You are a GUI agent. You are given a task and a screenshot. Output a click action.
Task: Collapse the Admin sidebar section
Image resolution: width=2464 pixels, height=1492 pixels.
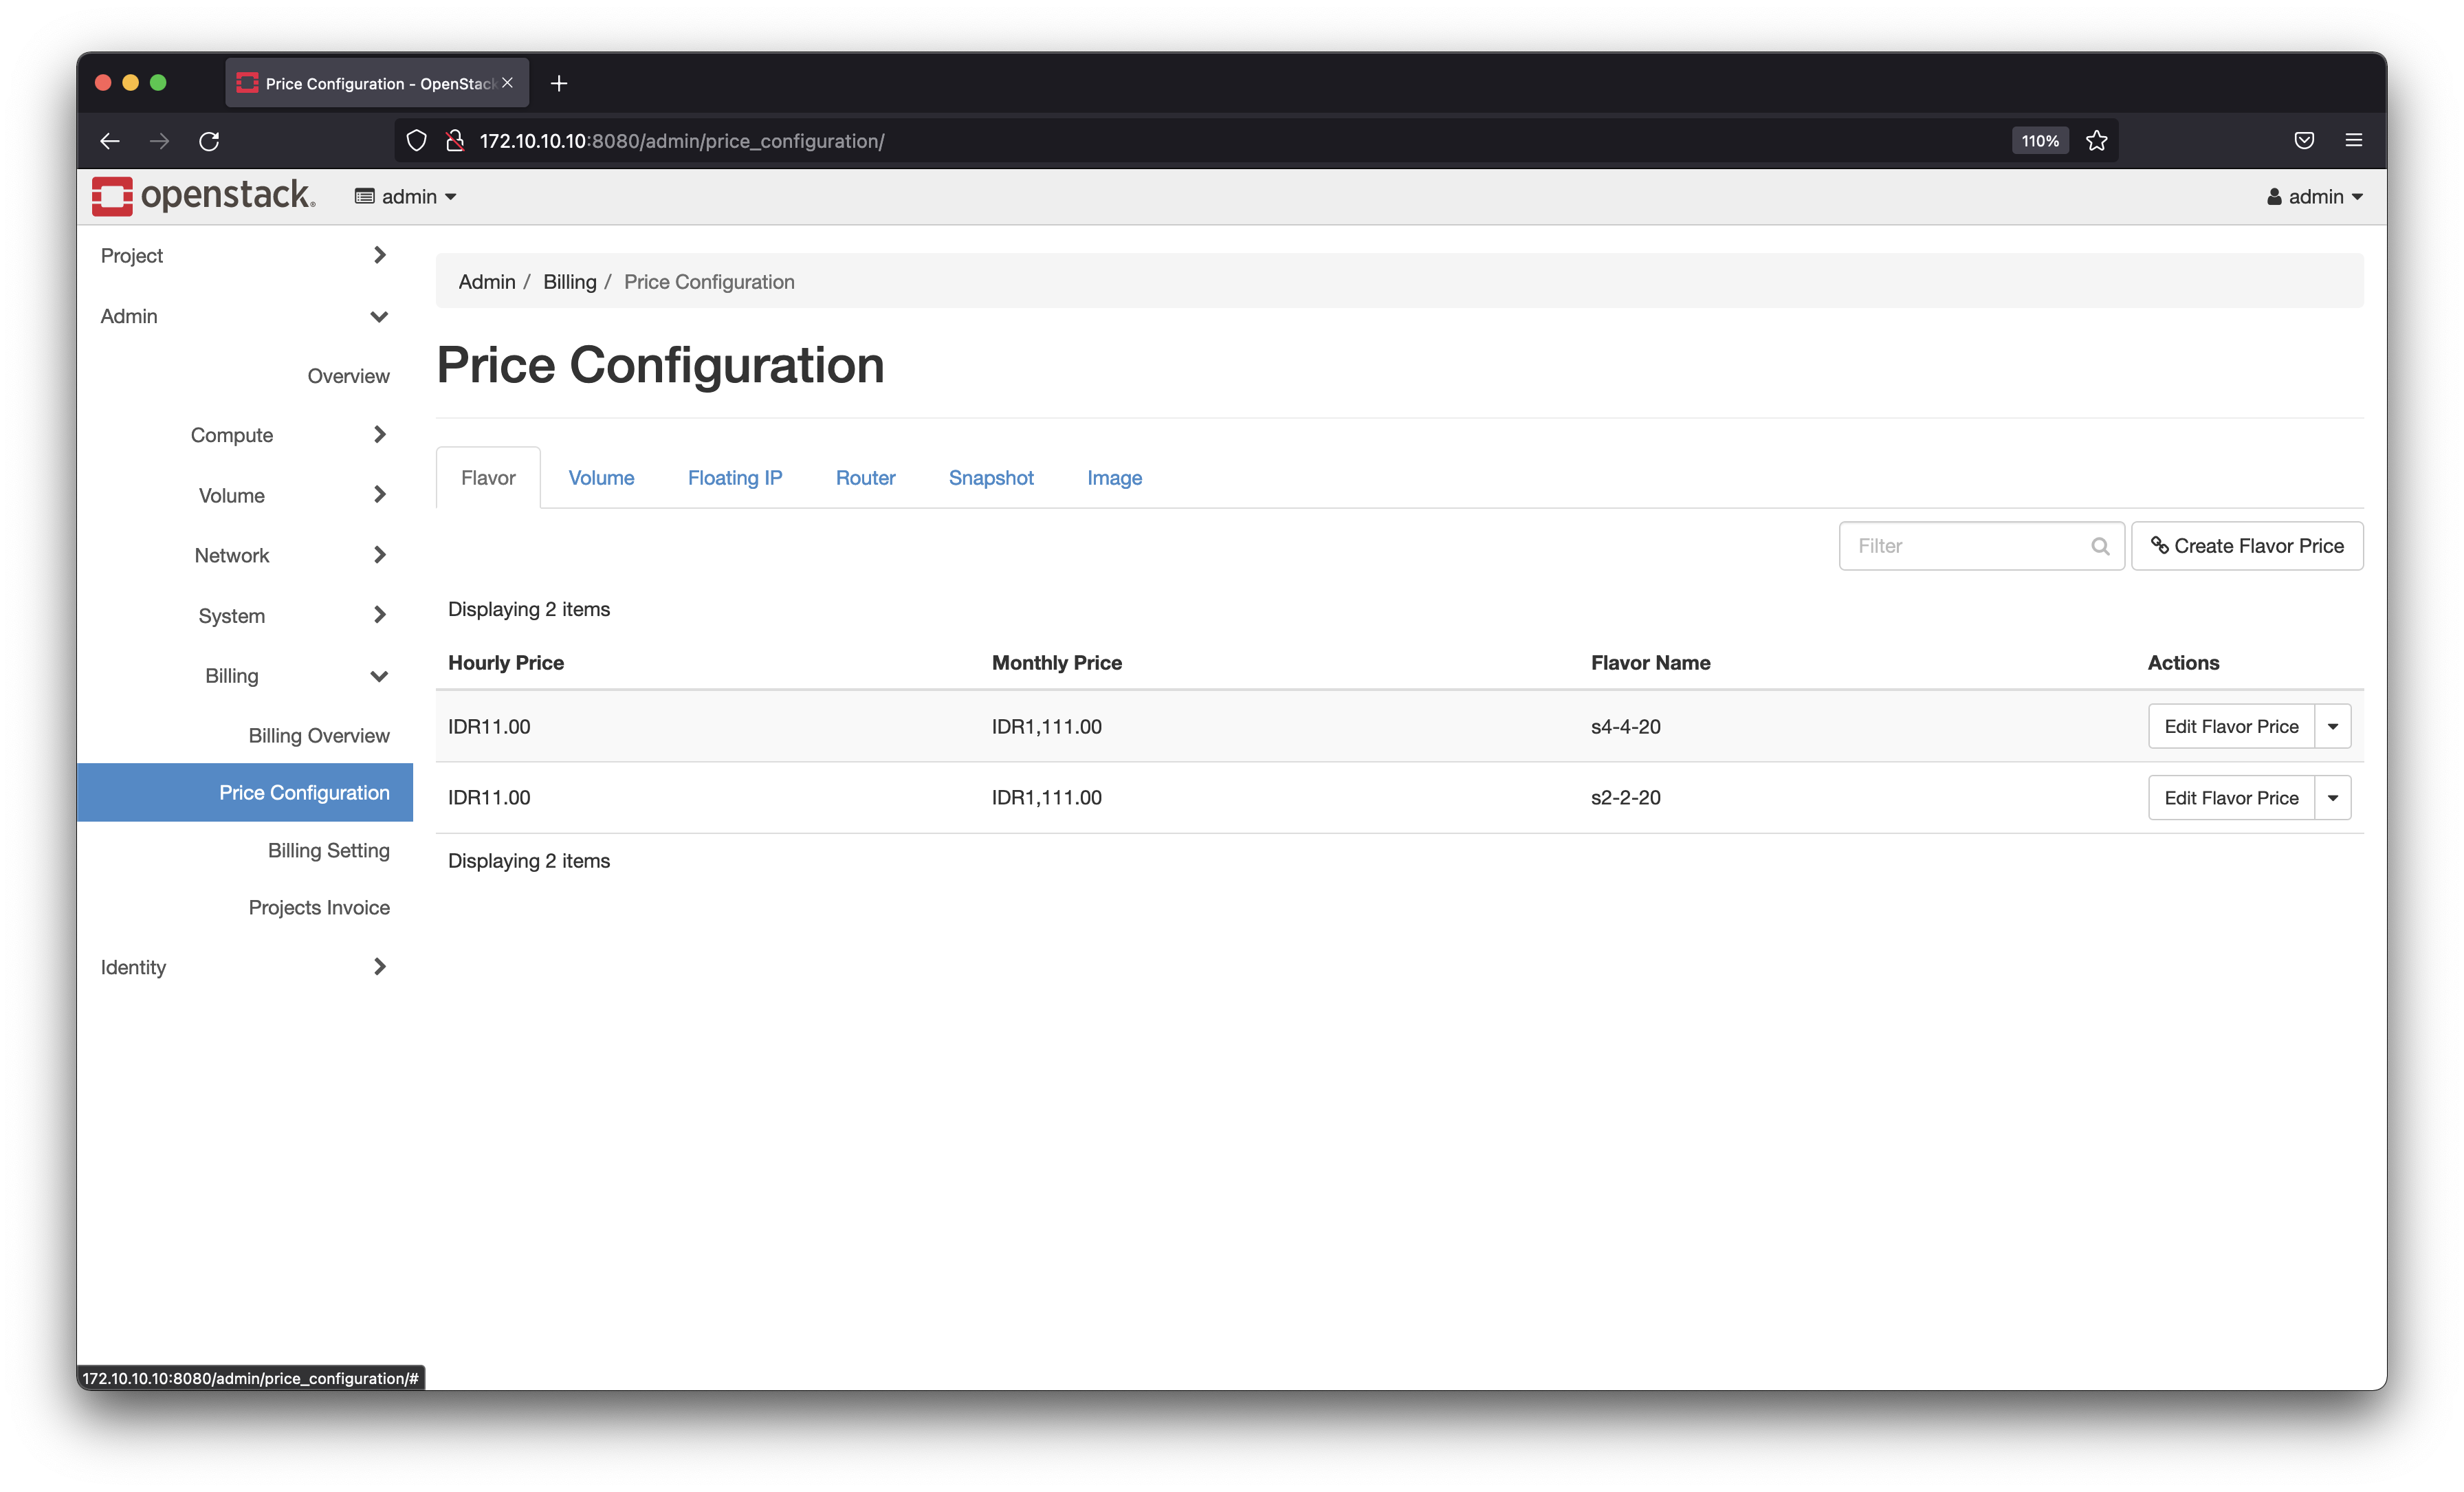click(x=244, y=316)
